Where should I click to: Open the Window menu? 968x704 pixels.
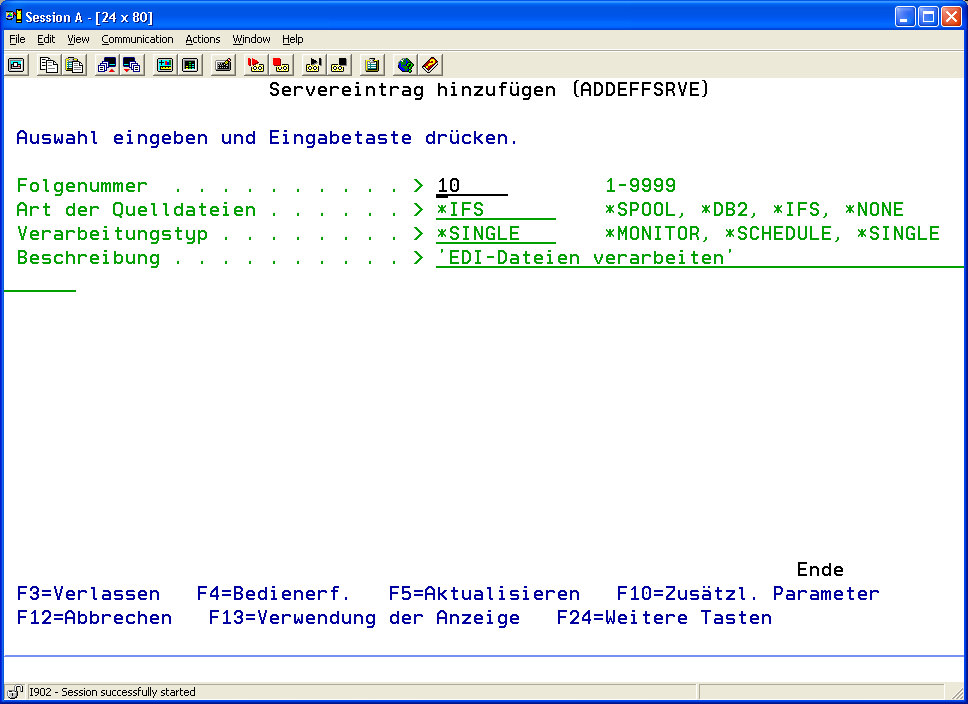coord(251,39)
